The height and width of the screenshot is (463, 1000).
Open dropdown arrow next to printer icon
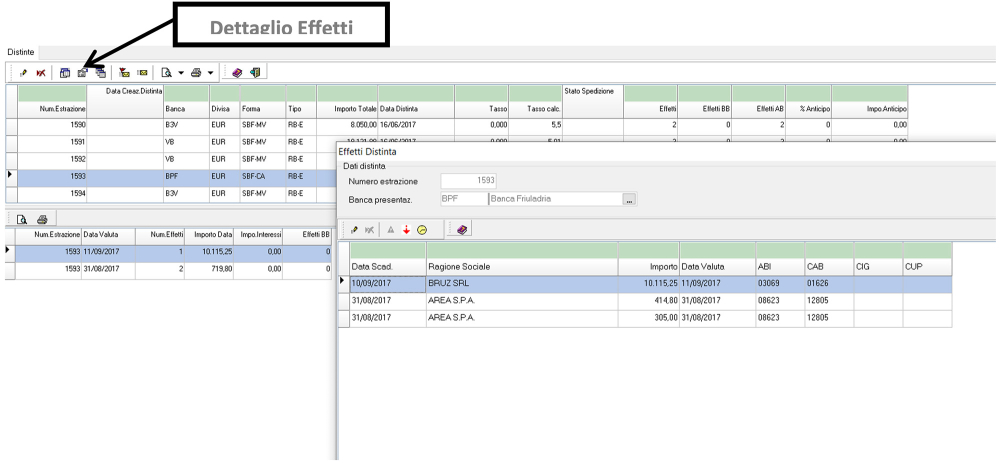pyautogui.click(x=211, y=73)
